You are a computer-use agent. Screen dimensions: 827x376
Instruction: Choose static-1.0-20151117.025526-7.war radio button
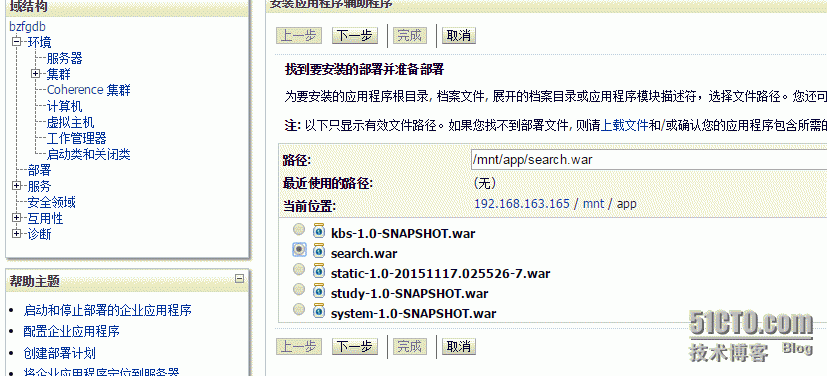click(299, 269)
